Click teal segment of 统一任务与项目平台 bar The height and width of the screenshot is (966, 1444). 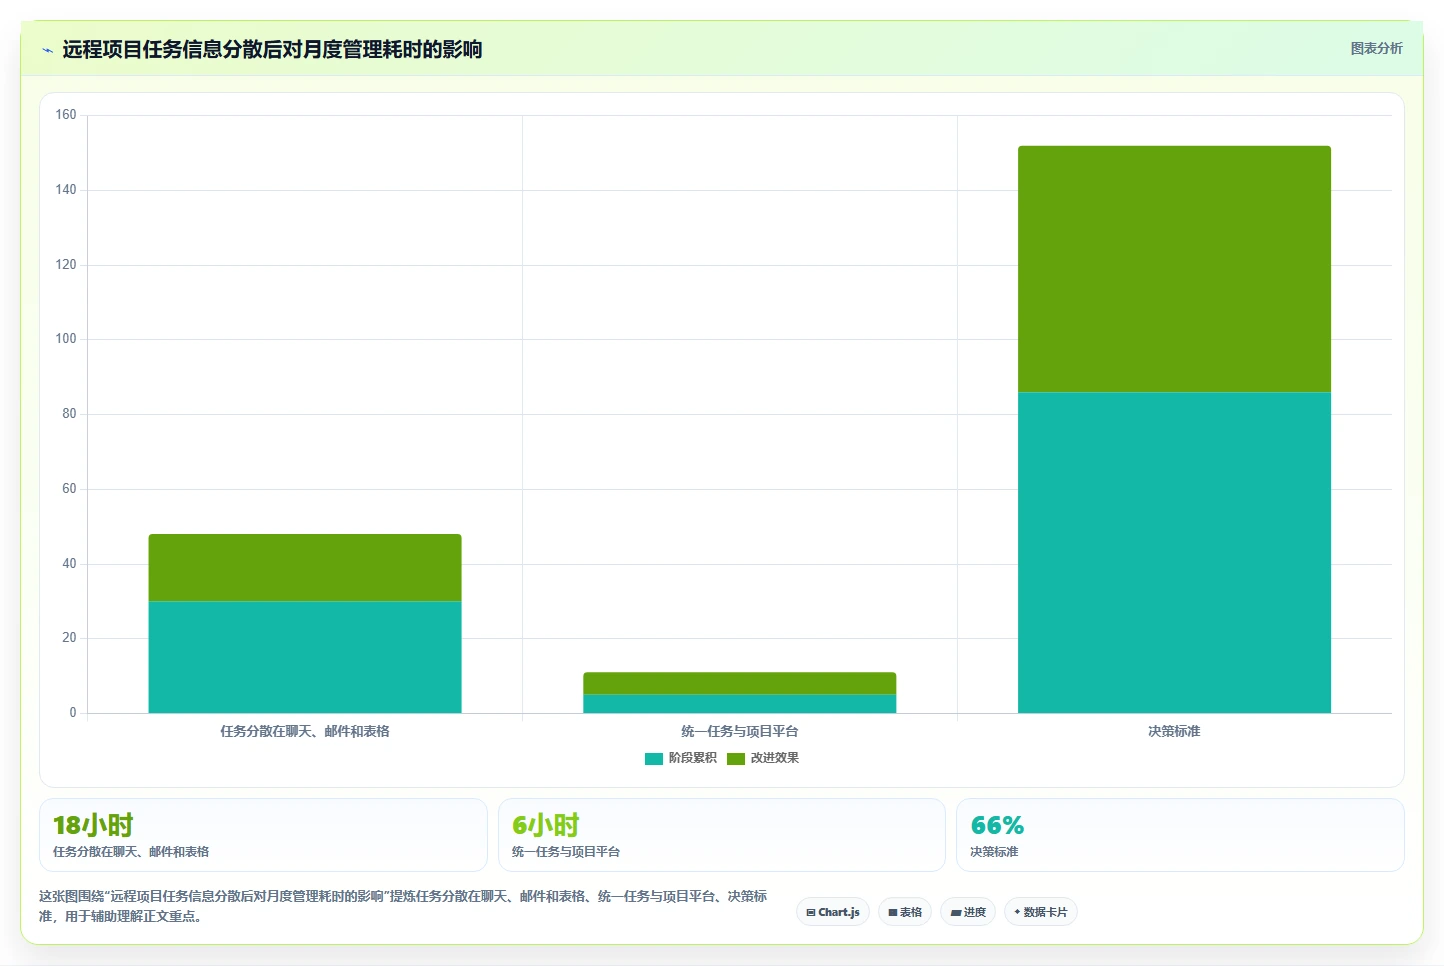[x=740, y=704]
